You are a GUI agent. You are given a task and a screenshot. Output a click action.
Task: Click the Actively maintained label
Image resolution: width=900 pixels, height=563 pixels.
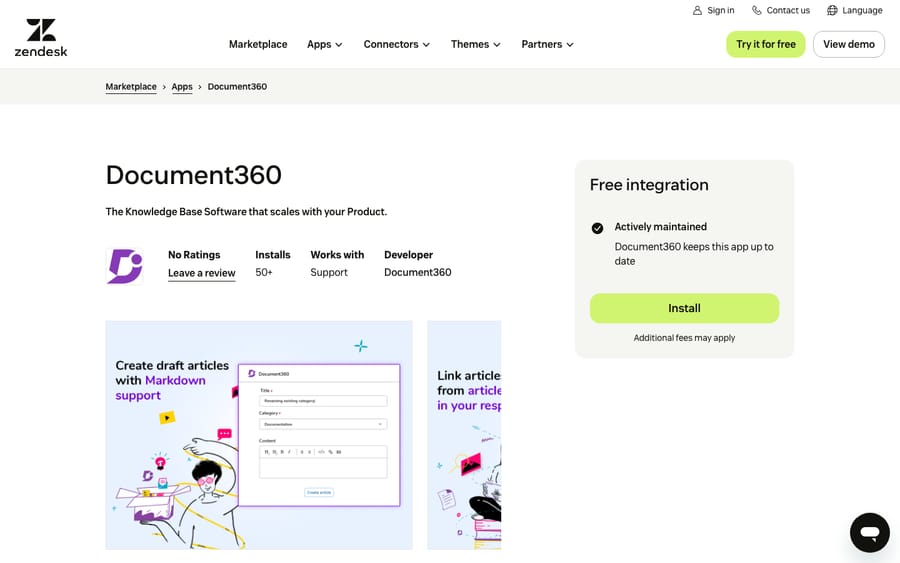click(x=661, y=227)
